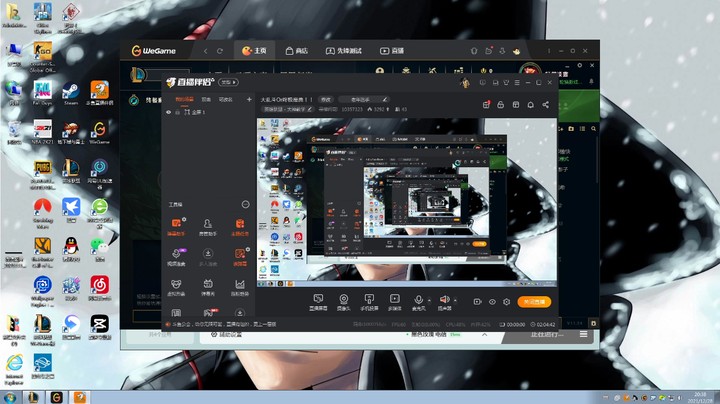Switch to League of Legends in the taskbar
This screenshot has height=404, width=720.
[x=33, y=397]
